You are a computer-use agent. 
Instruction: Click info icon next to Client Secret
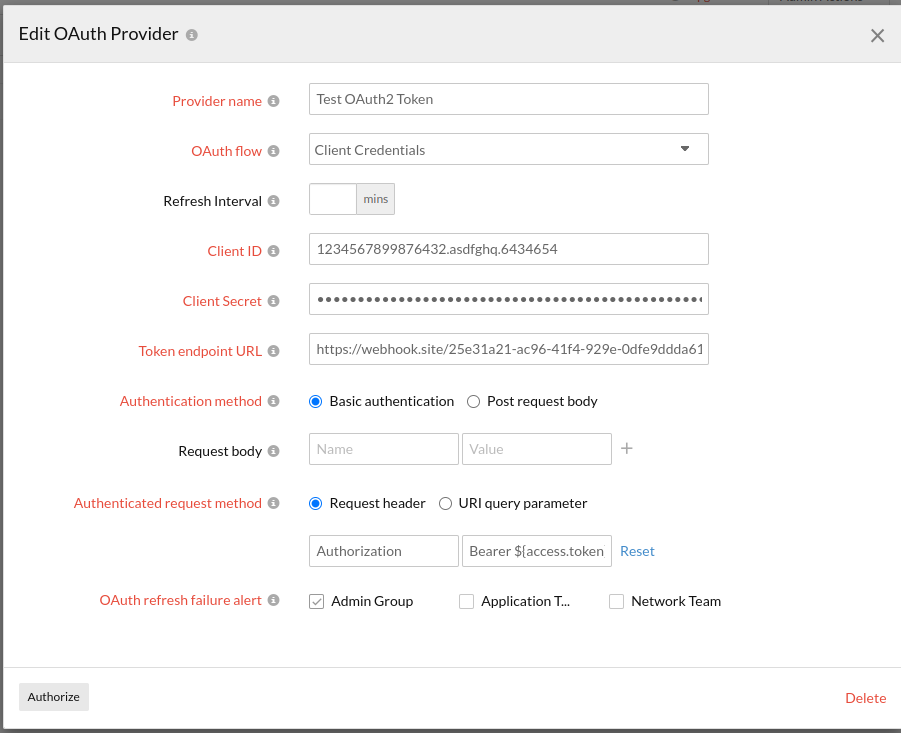click(x=274, y=301)
